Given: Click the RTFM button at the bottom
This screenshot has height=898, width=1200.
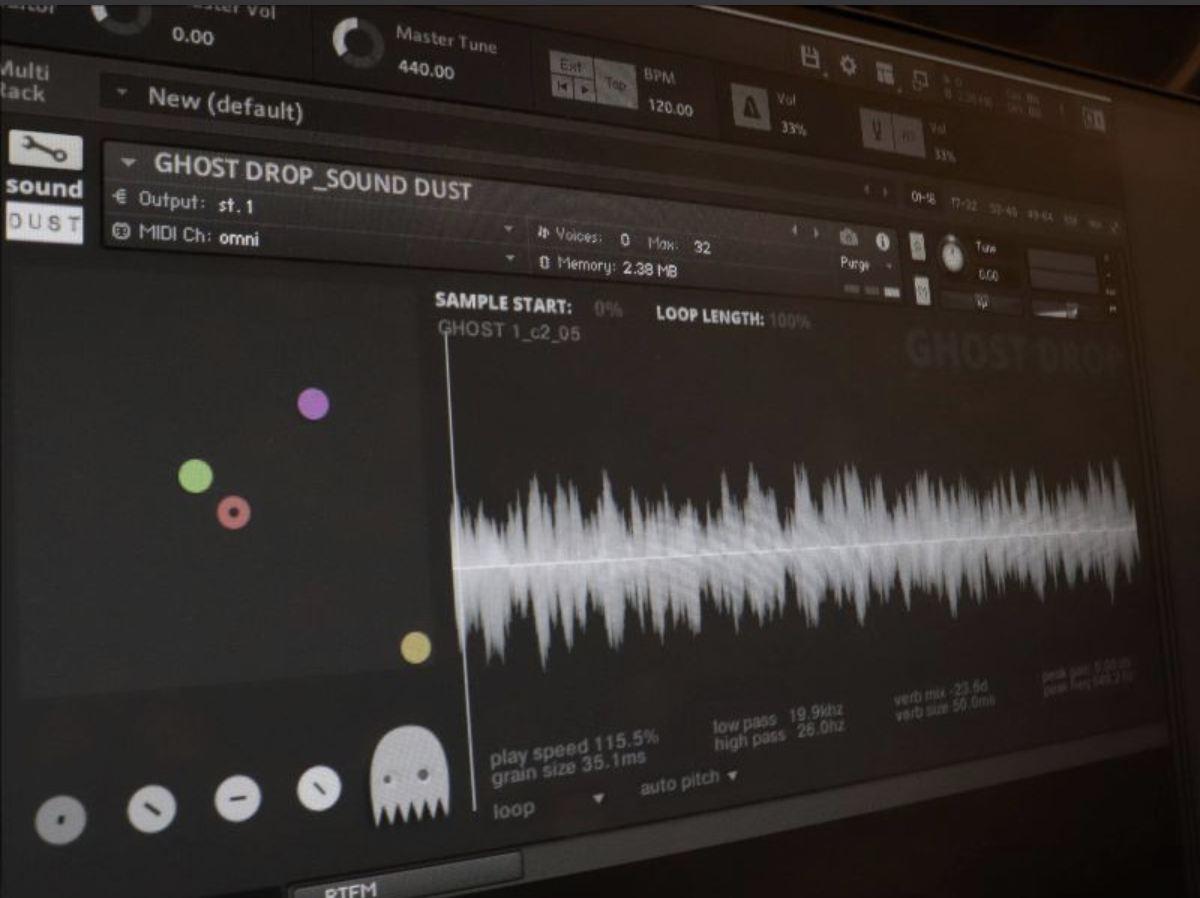Looking at the screenshot, I should (405, 878).
